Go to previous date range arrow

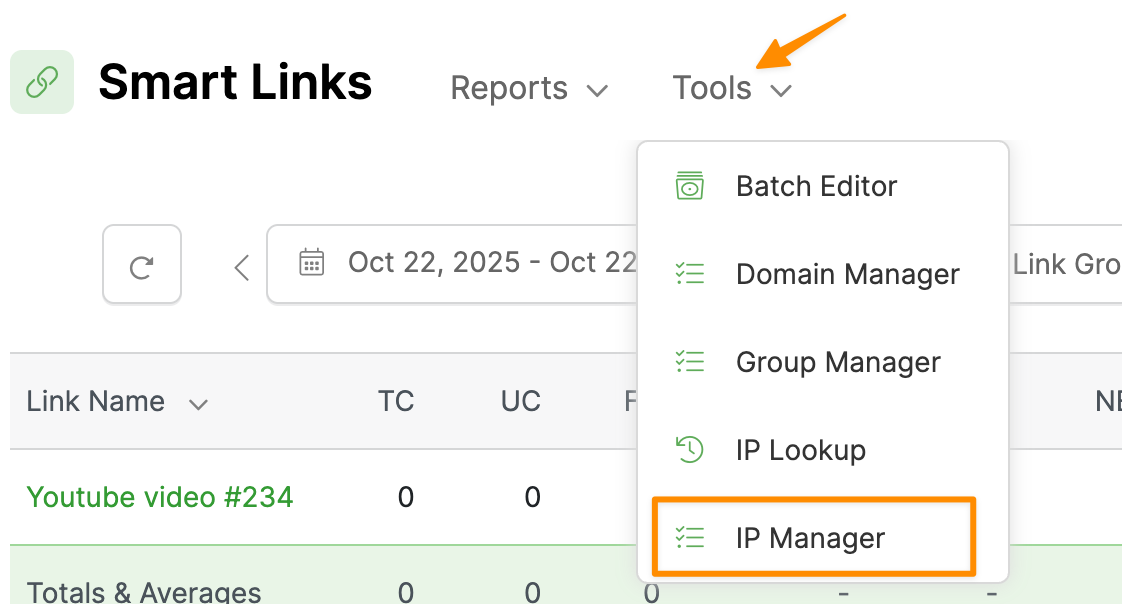click(241, 267)
